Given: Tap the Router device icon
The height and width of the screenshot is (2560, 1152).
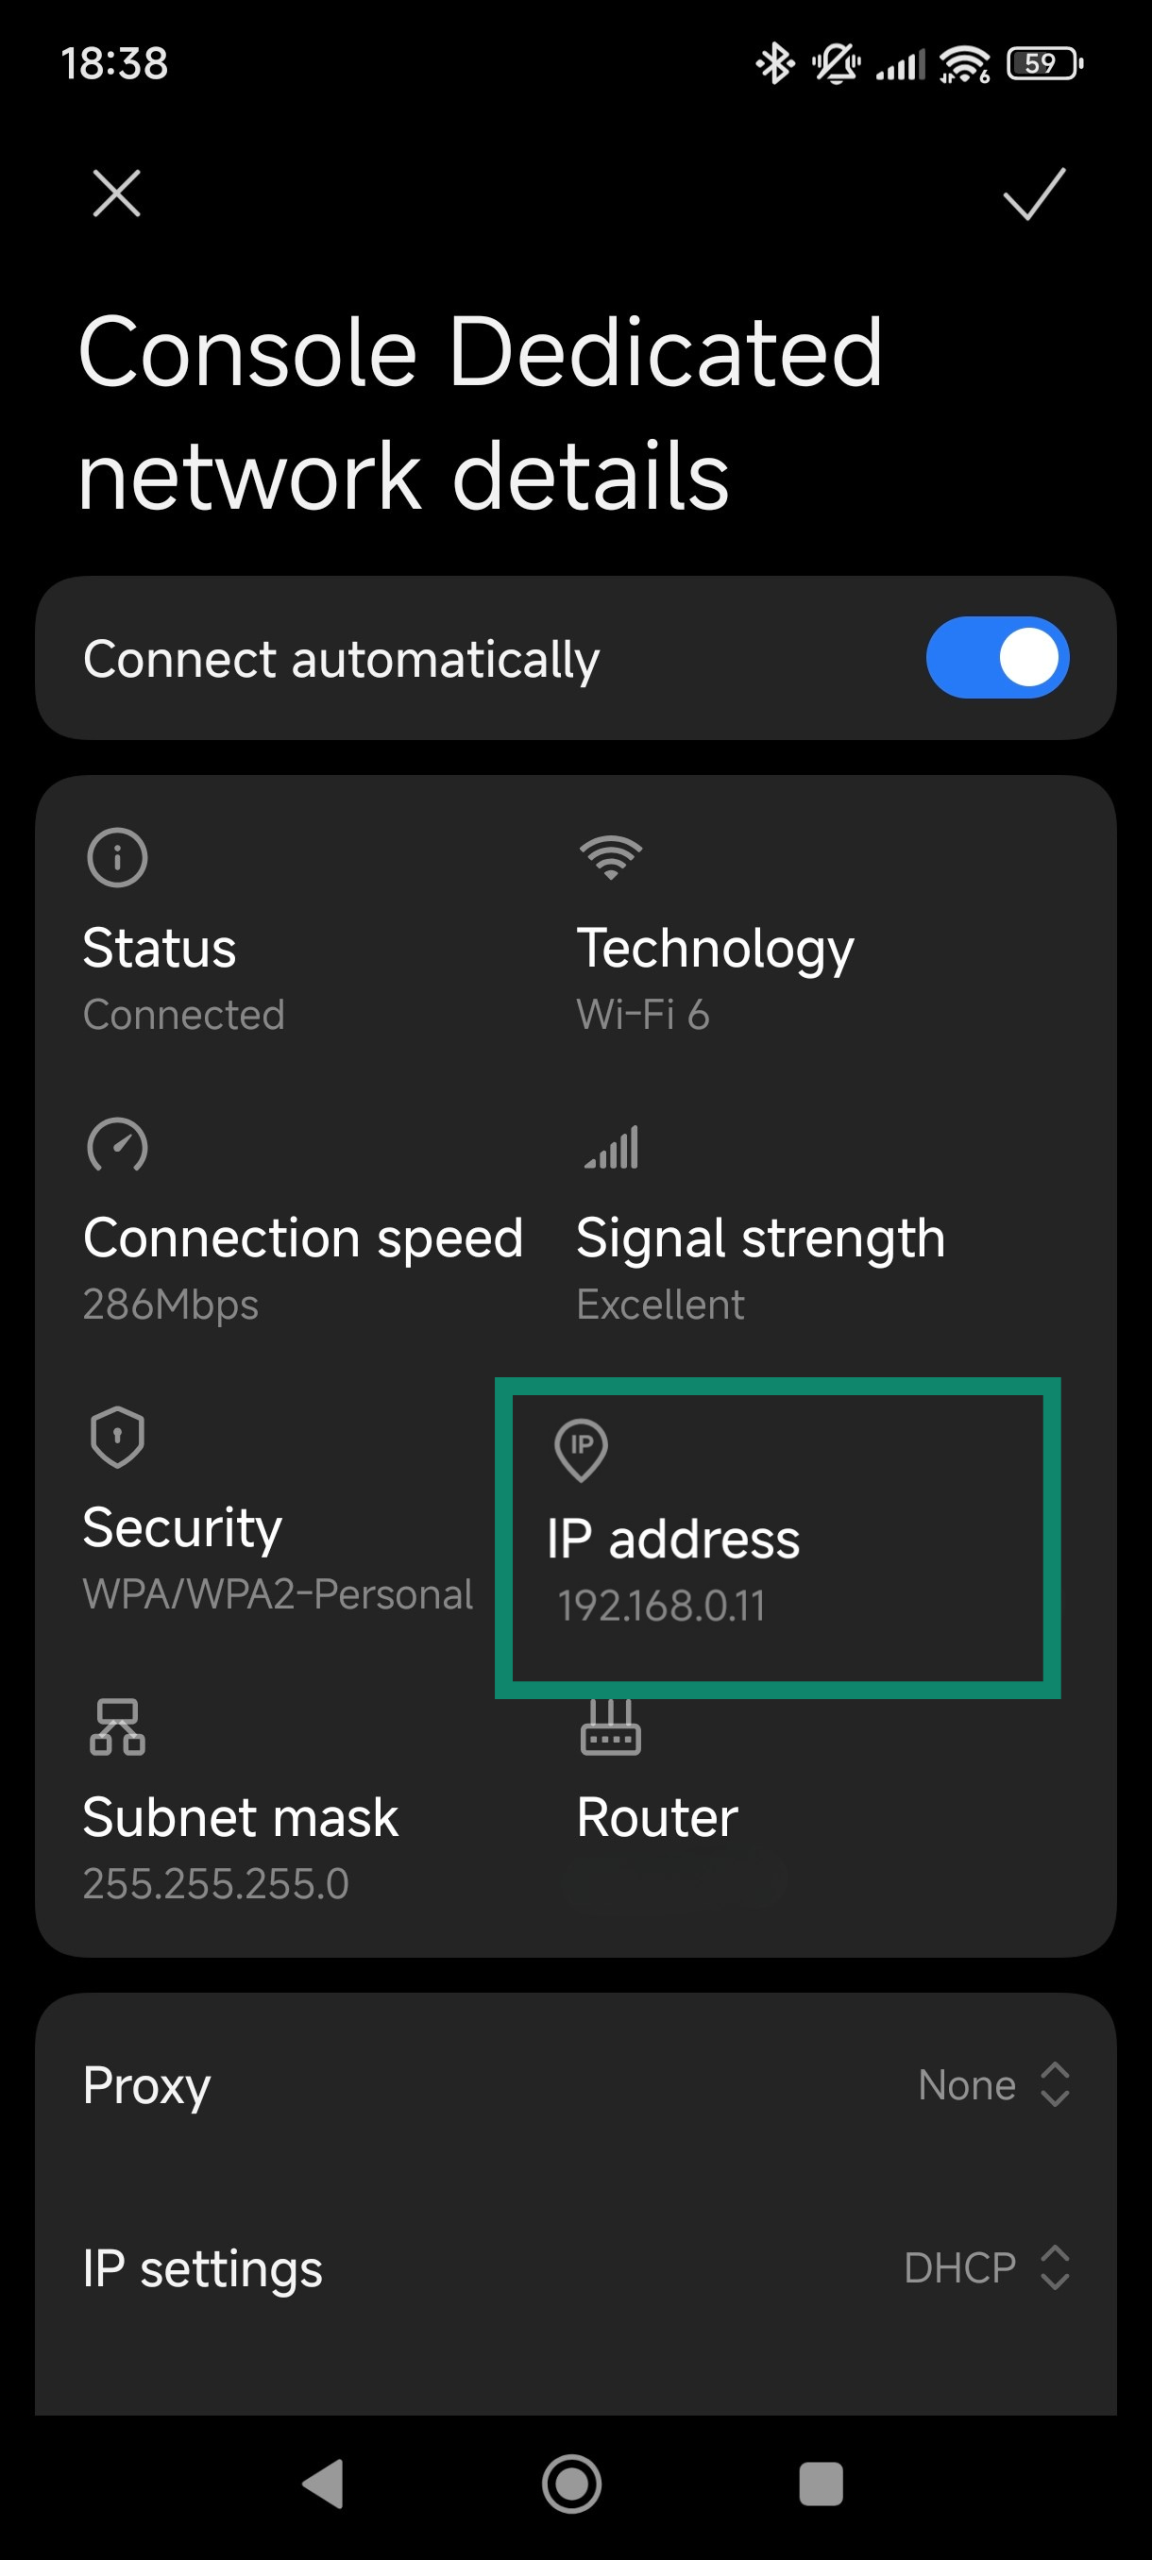Looking at the screenshot, I should click(x=610, y=1726).
